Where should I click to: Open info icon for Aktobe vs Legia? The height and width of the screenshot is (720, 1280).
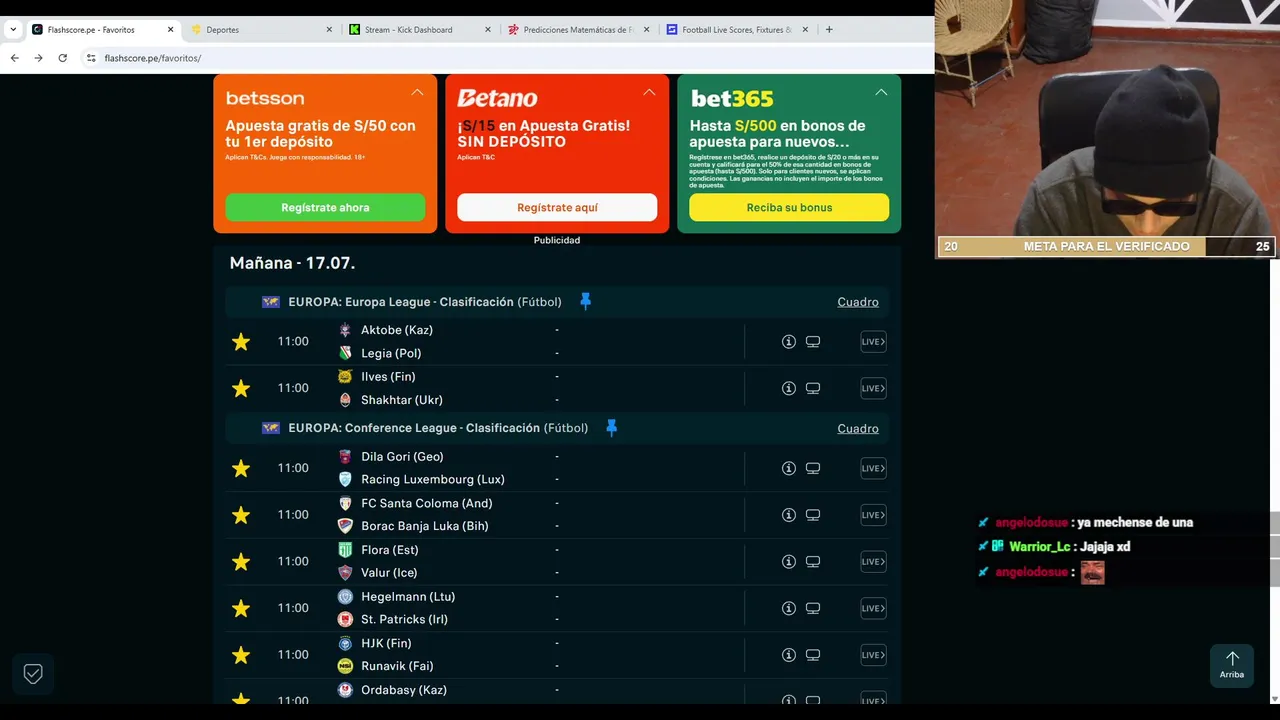click(789, 342)
